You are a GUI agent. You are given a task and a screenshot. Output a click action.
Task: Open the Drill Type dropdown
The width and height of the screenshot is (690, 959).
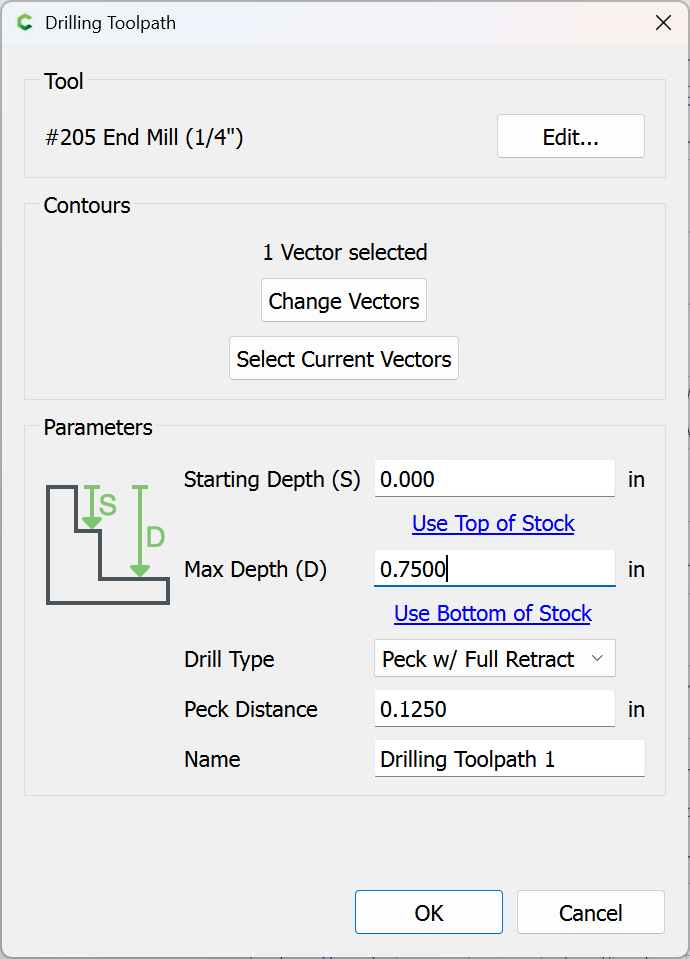point(494,659)
